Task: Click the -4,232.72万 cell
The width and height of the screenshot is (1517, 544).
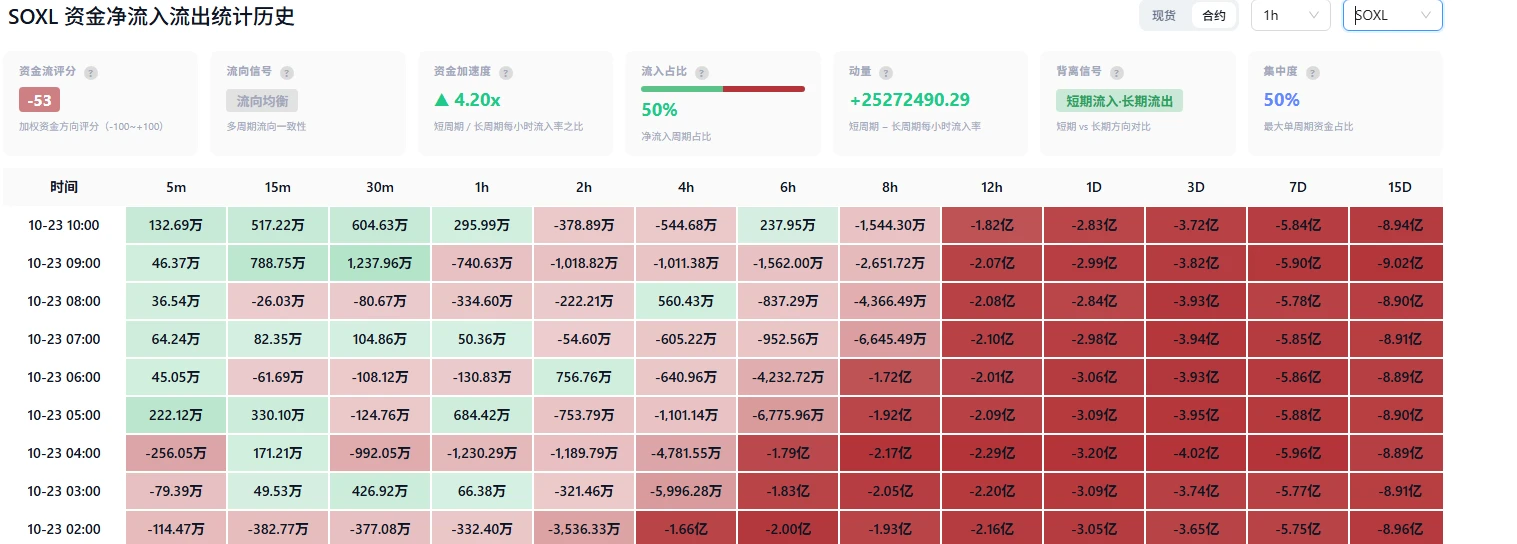Action: [x=788, y=377]
